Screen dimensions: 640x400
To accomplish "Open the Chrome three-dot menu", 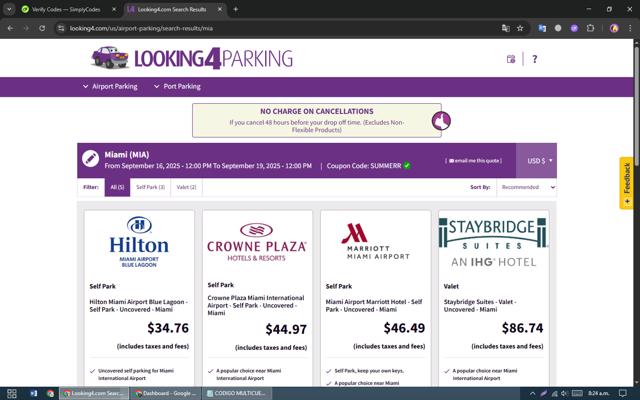I will pos(630,28).
